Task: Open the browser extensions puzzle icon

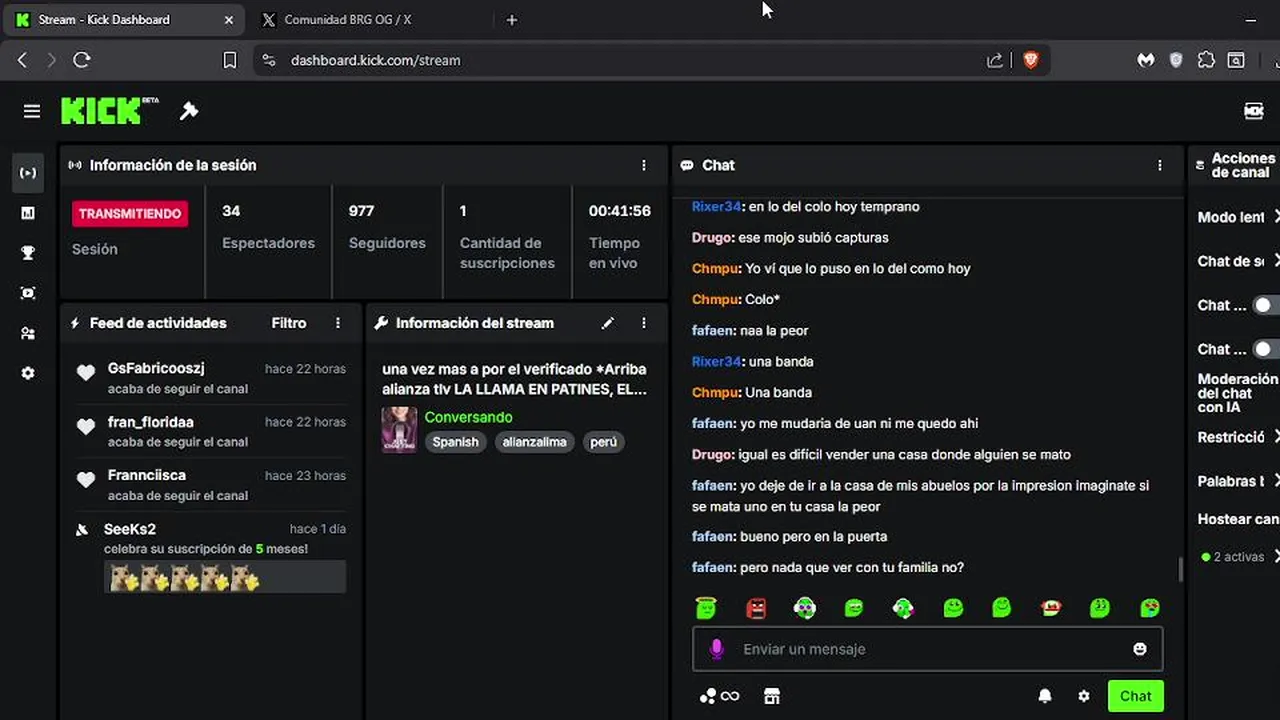Action: (1206, 60)
